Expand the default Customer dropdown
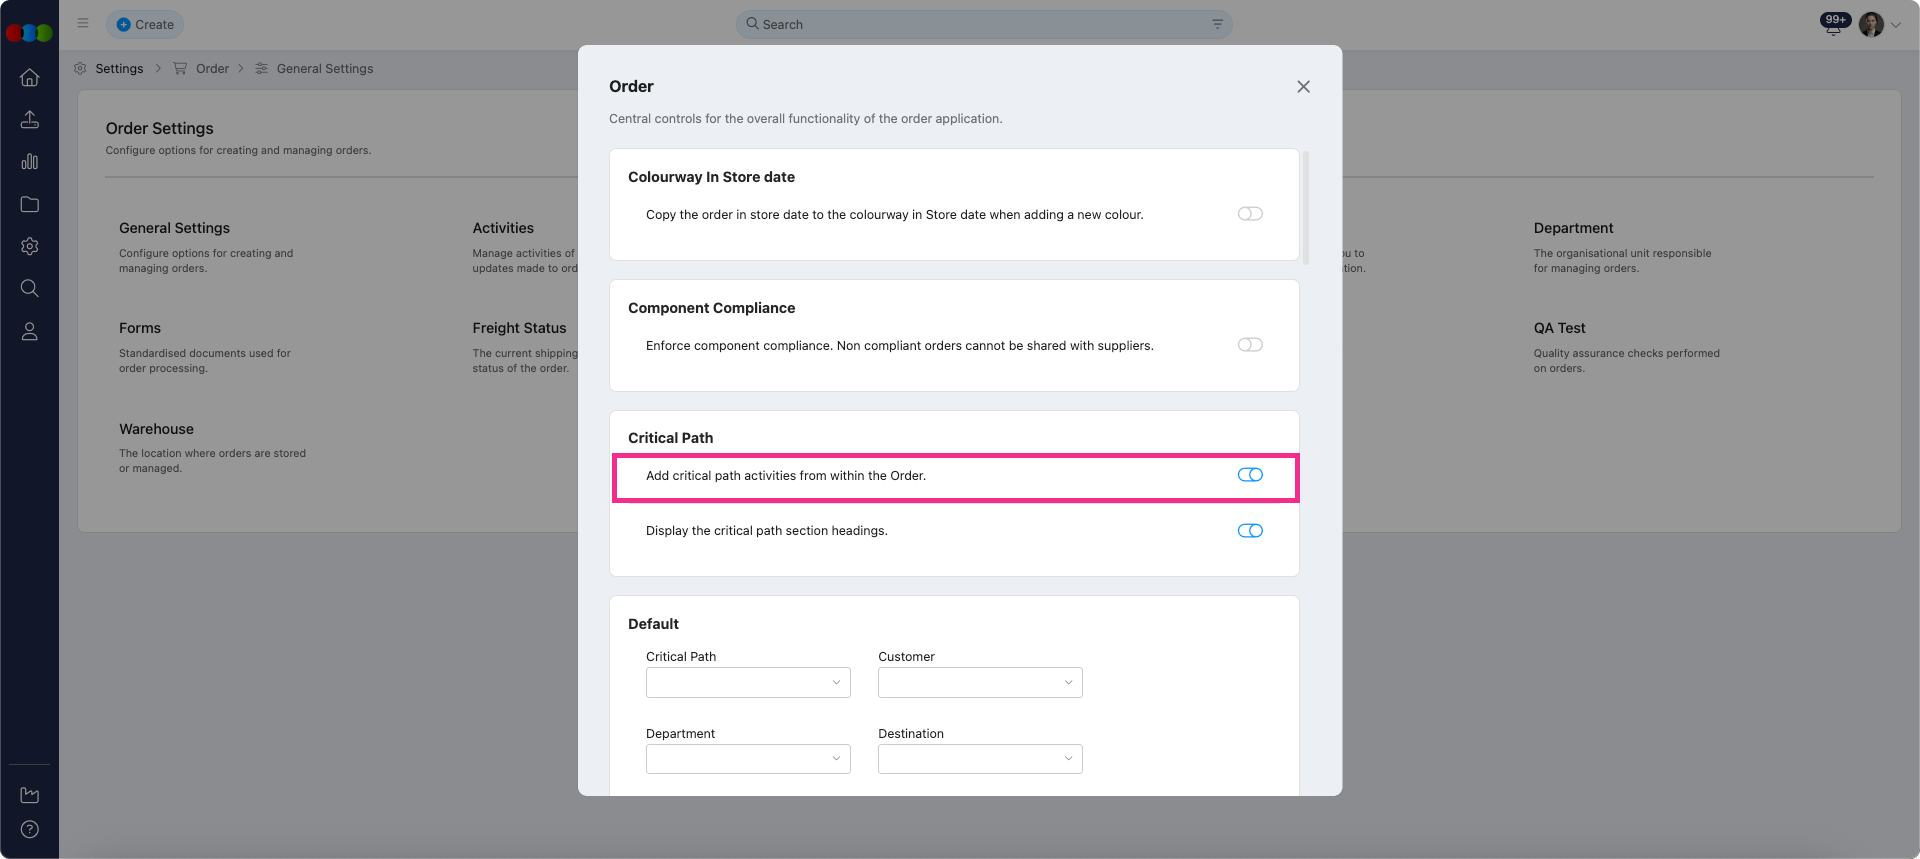1920x859 pixels. pyautogui.click(x=980, y=683)
